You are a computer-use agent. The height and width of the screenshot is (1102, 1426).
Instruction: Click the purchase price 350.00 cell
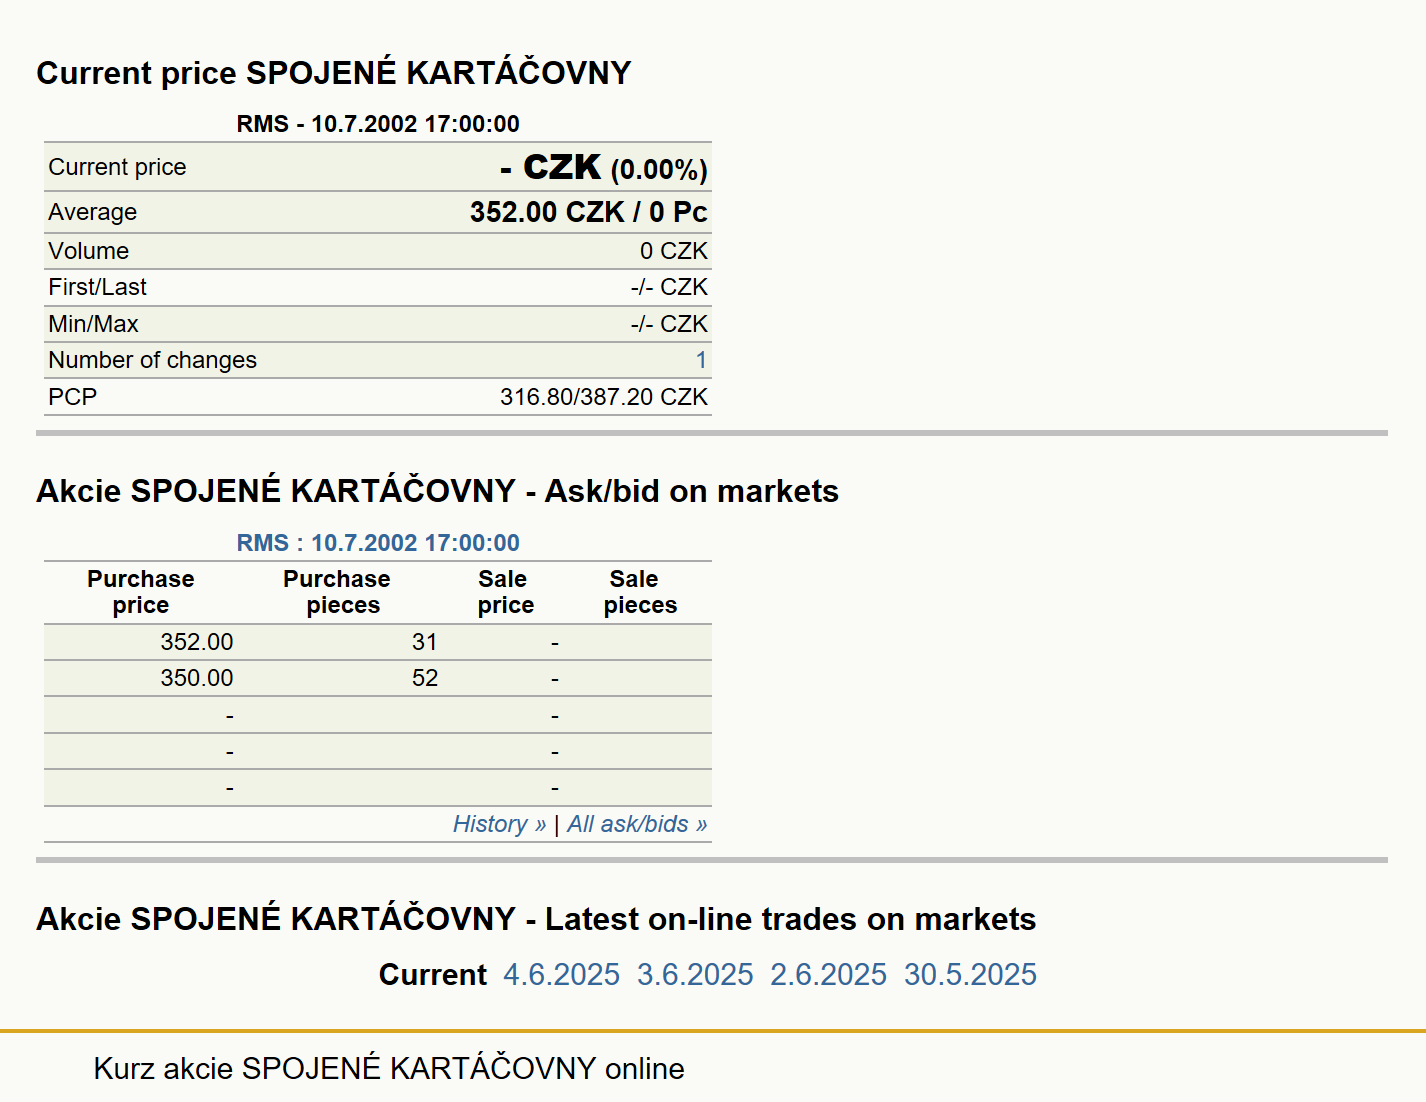point(196,678)
